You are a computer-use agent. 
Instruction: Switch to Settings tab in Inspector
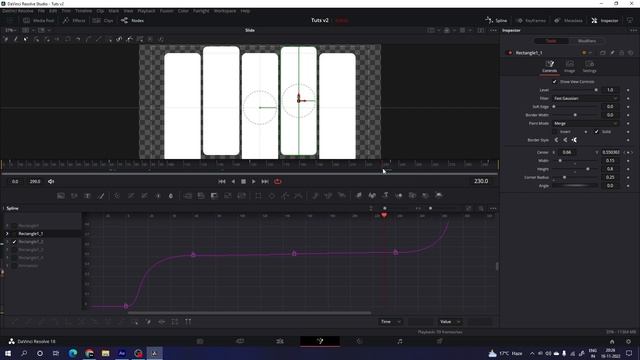click(589, 67)
